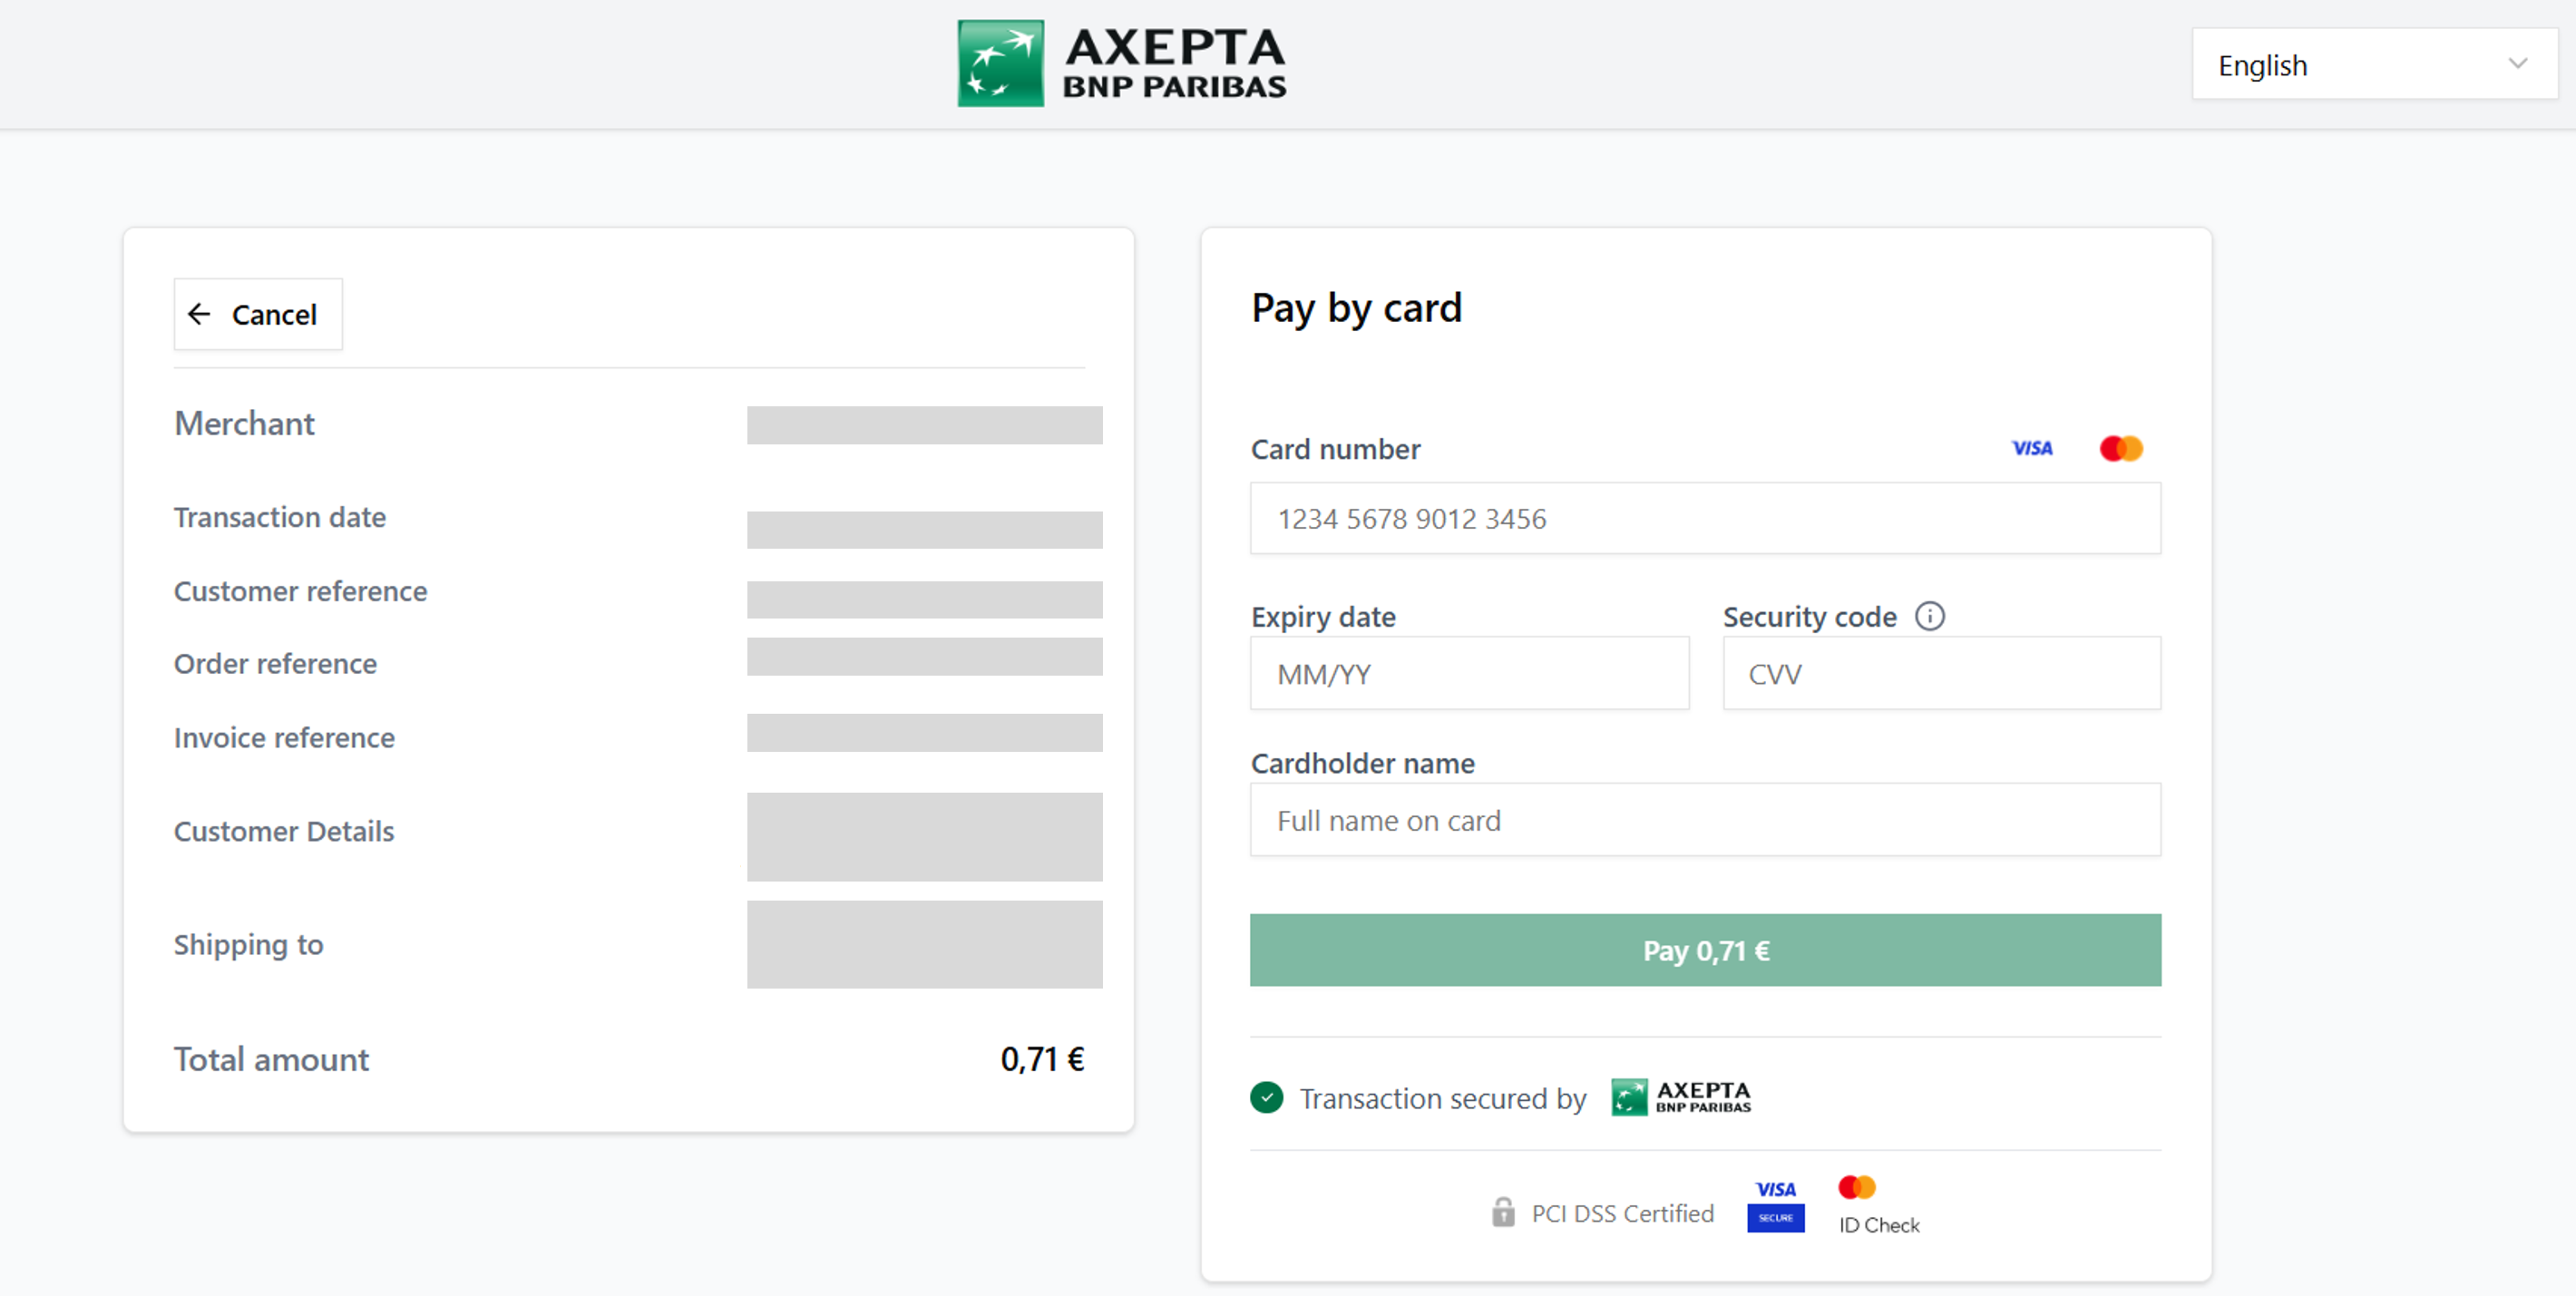
Task: Focus the MM/YY expiry date field
Action: coord(1469,673)
